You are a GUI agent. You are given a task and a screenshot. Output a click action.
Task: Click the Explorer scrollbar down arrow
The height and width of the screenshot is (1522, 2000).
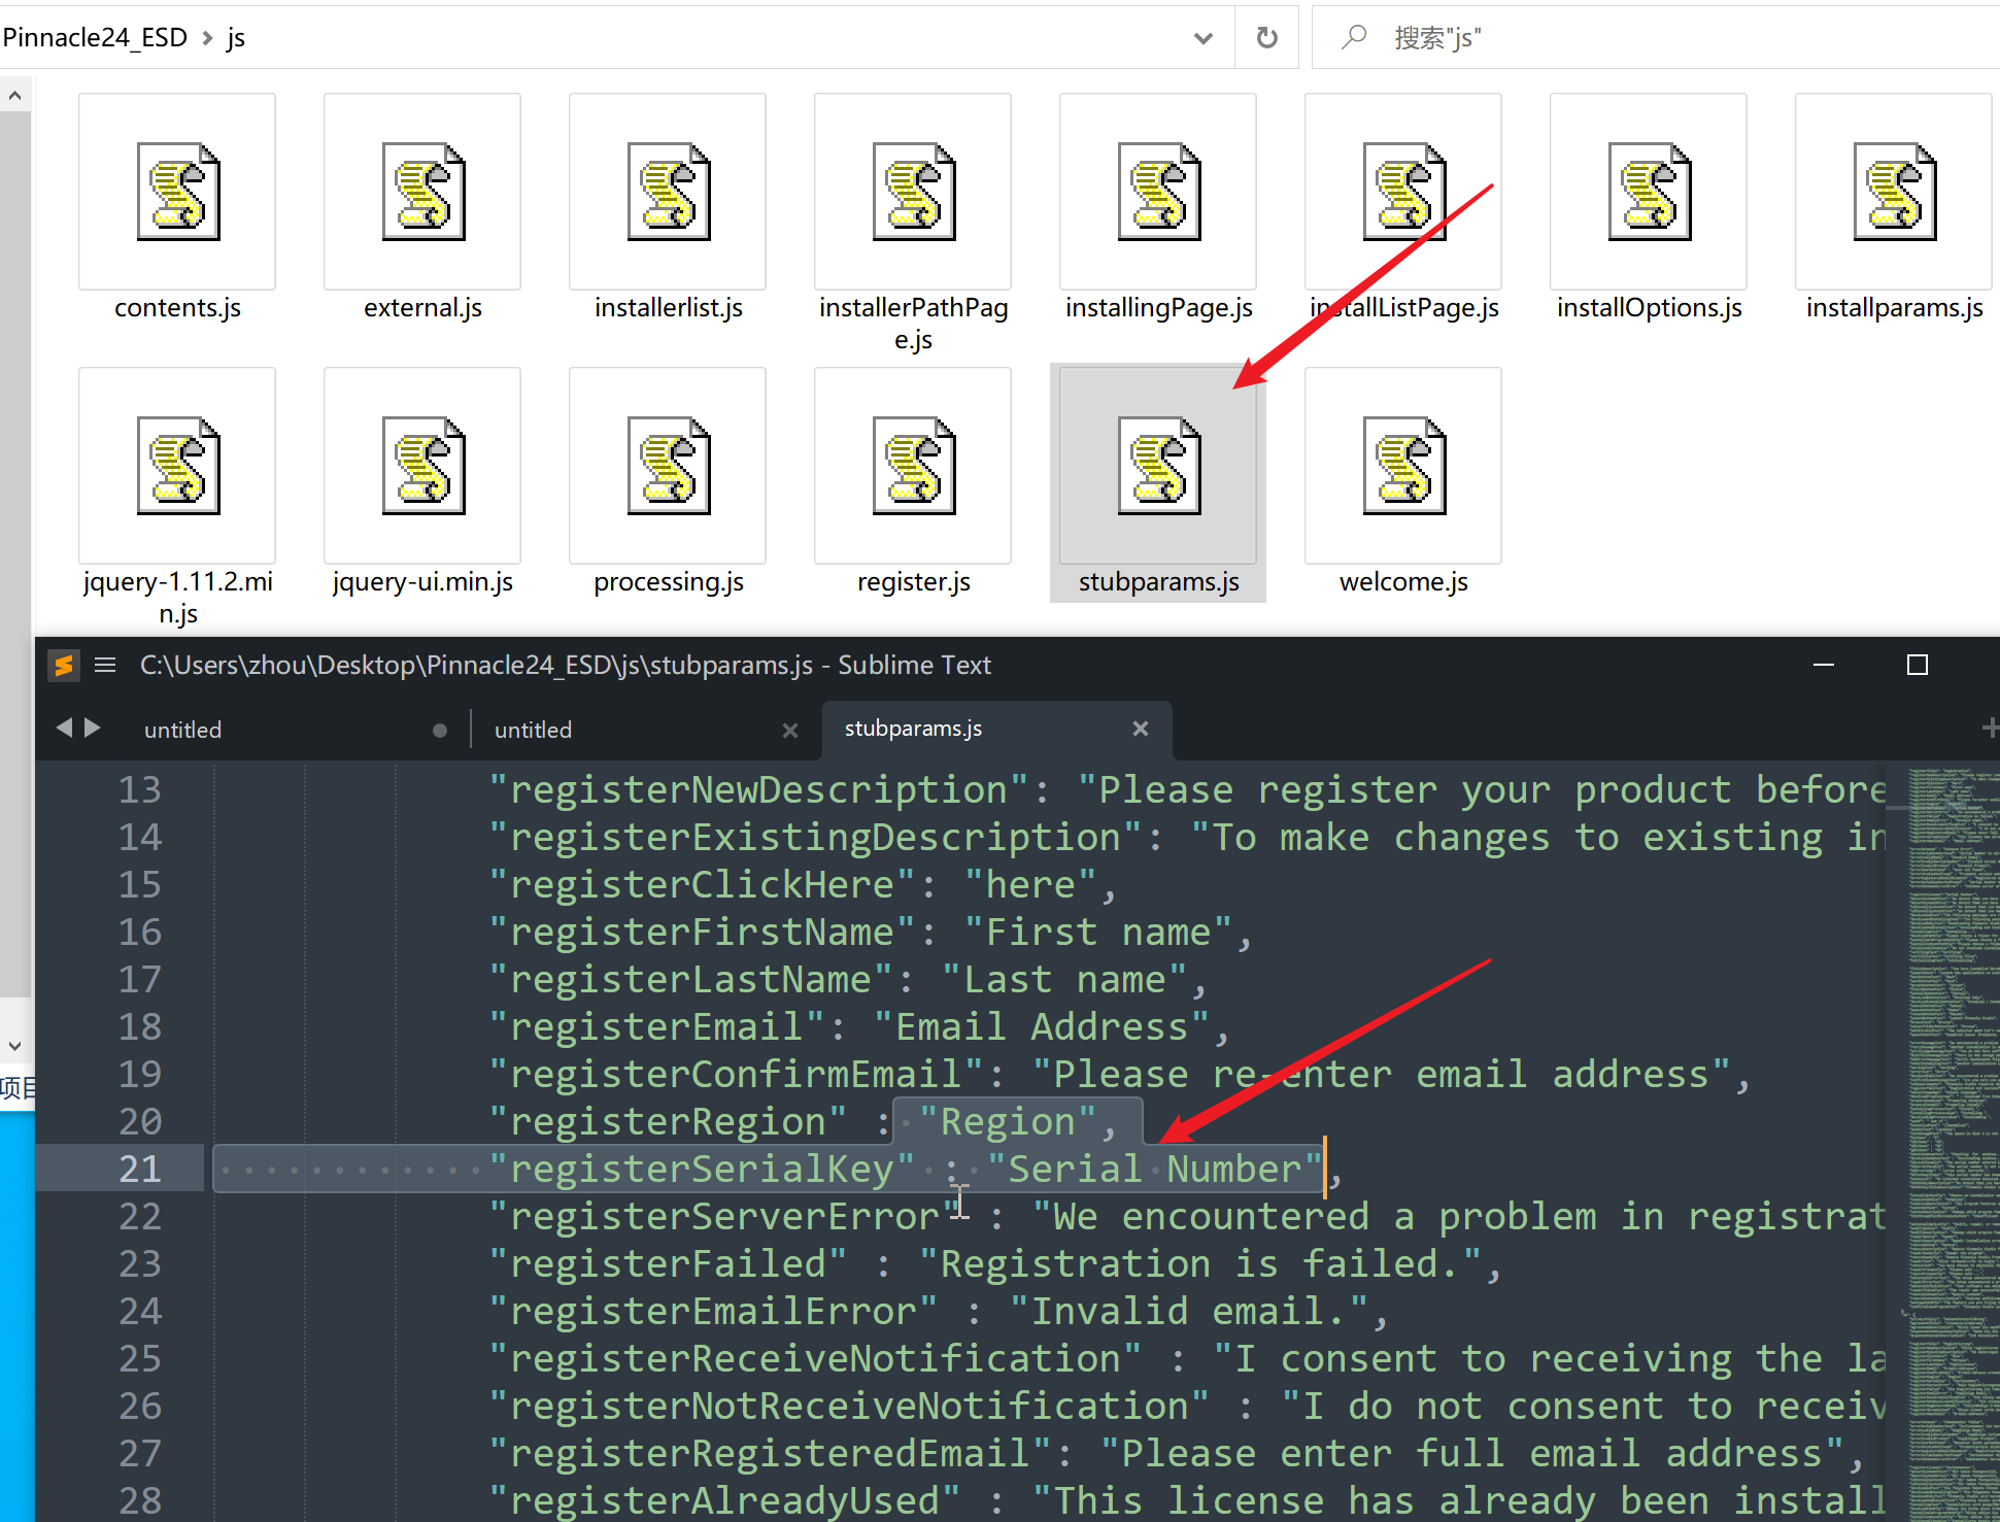pos(15,1046)
